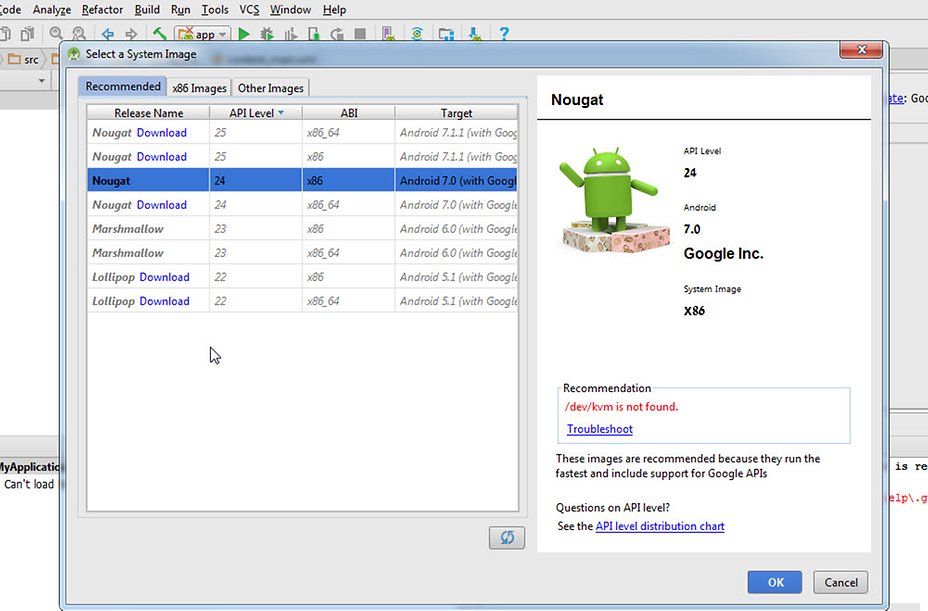This screenshot has height=611, width=928.
Task: Open the Build menu
Action: pyautogui.click(x=147, y=9)
